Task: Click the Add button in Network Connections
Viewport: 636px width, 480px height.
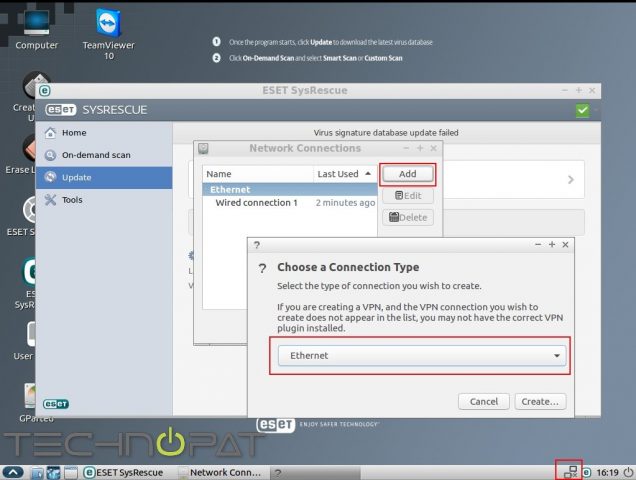Action: (408, 174)
